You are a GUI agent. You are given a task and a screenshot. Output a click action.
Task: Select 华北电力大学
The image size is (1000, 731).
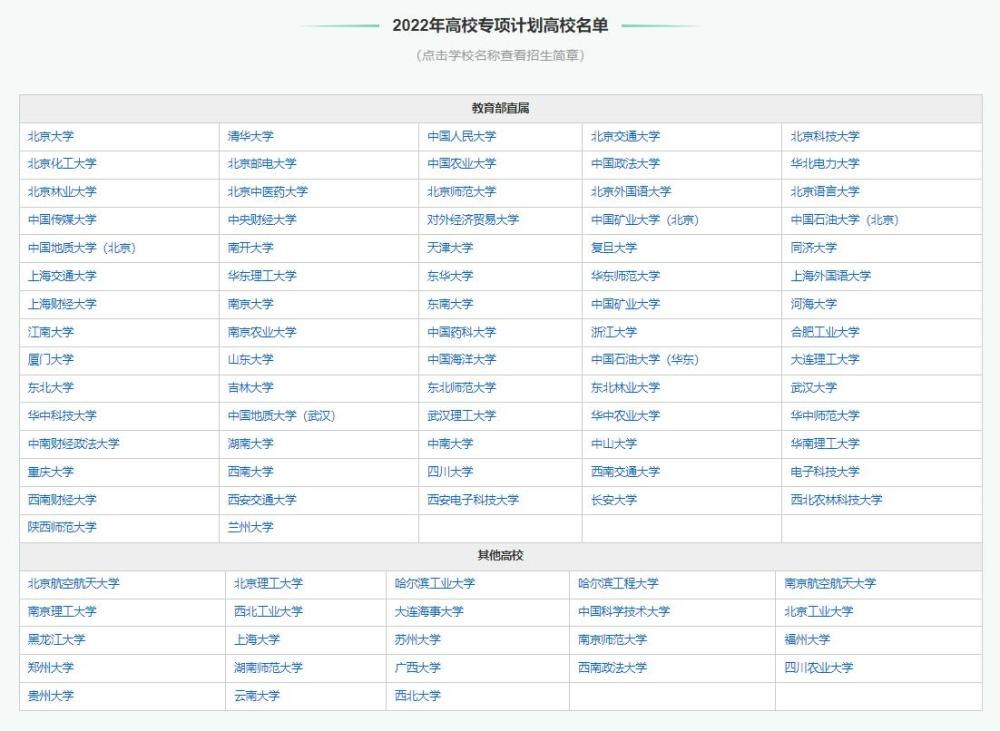pyautogui.click(x=825, y=164)
